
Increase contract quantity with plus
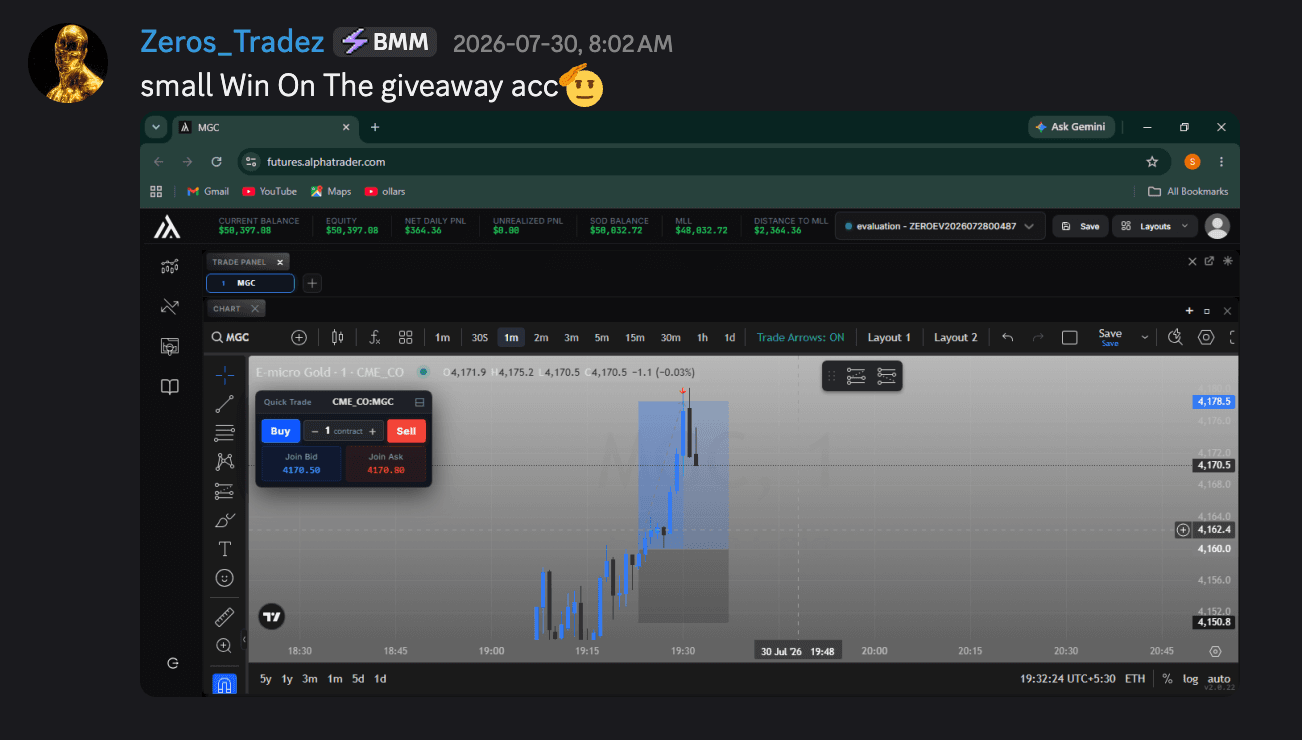tap(372, 431)
